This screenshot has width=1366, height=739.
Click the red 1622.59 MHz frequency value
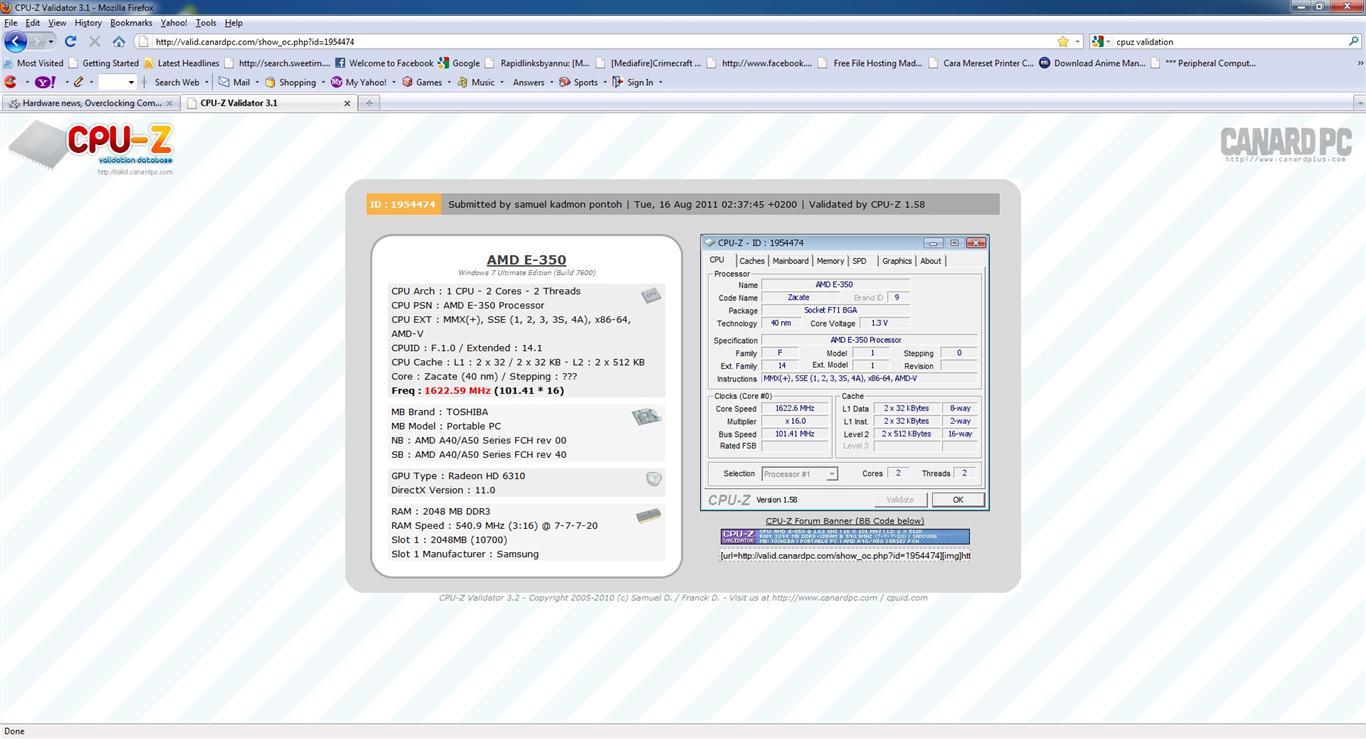(457, 391)
